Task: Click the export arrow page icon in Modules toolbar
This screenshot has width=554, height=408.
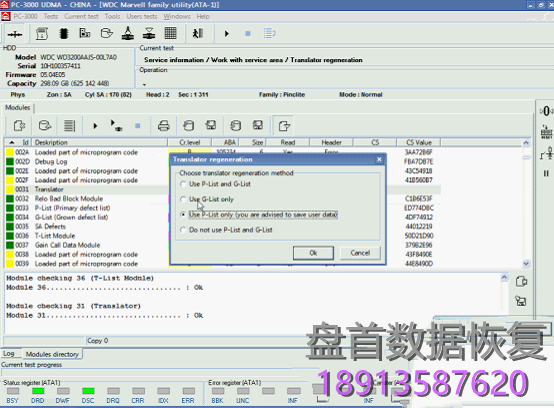Action: [x=284, y=125]
